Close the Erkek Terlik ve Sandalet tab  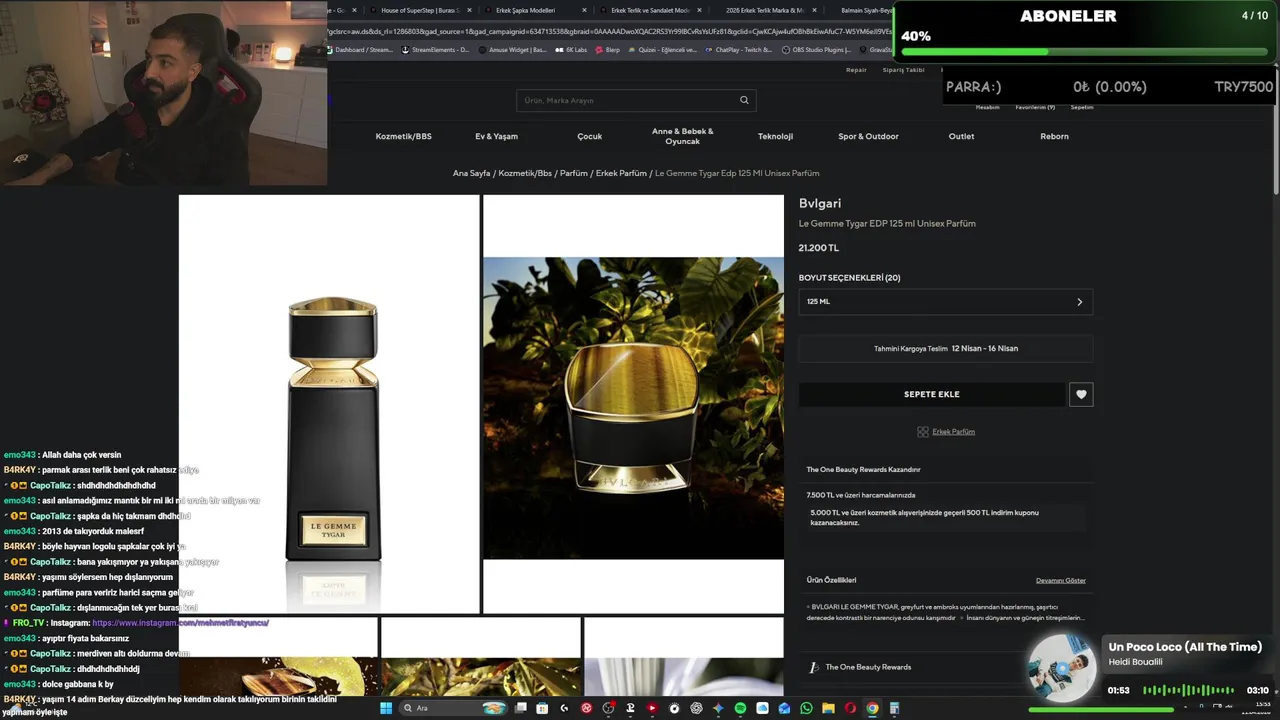[699, 10]
